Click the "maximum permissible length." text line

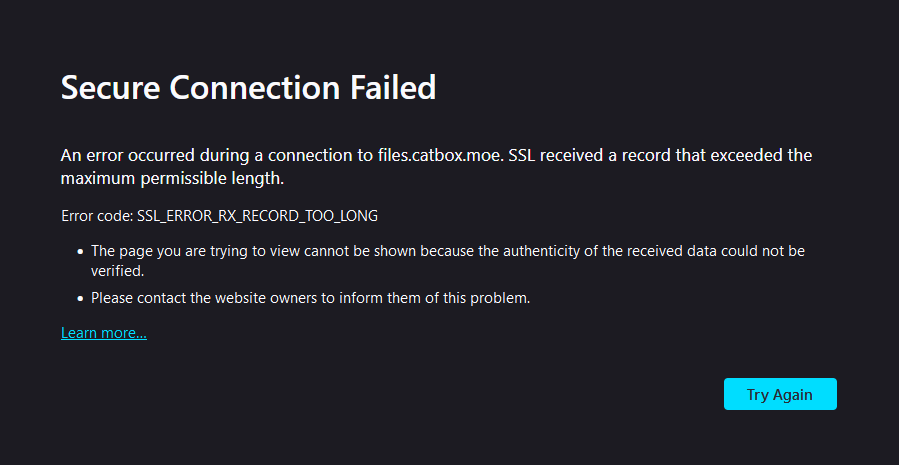coord(173,179)
